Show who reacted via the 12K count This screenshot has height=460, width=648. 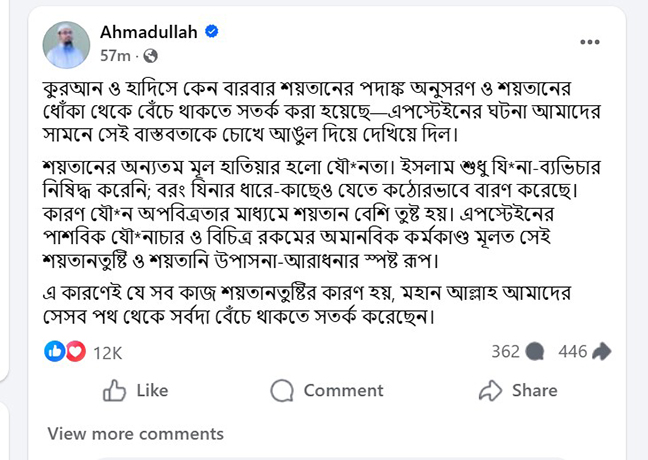(x=107, y=351)
